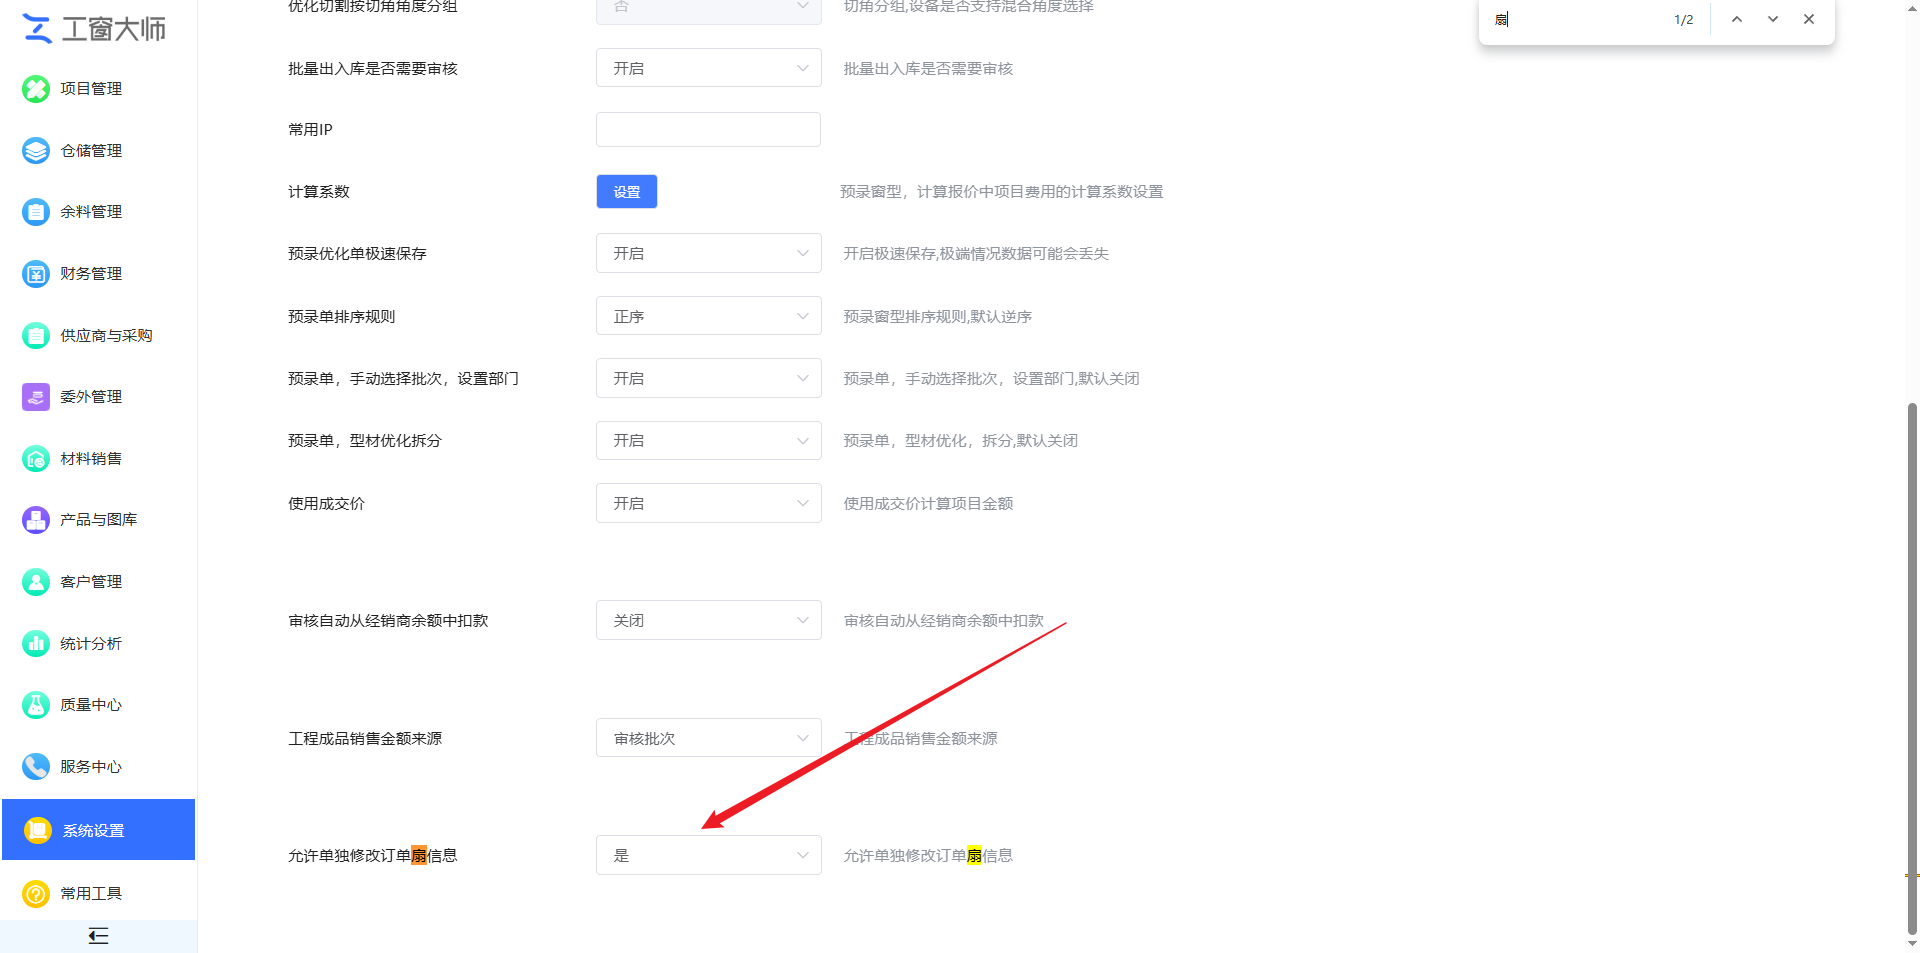Click the 常用IP label

click(310, 129)
